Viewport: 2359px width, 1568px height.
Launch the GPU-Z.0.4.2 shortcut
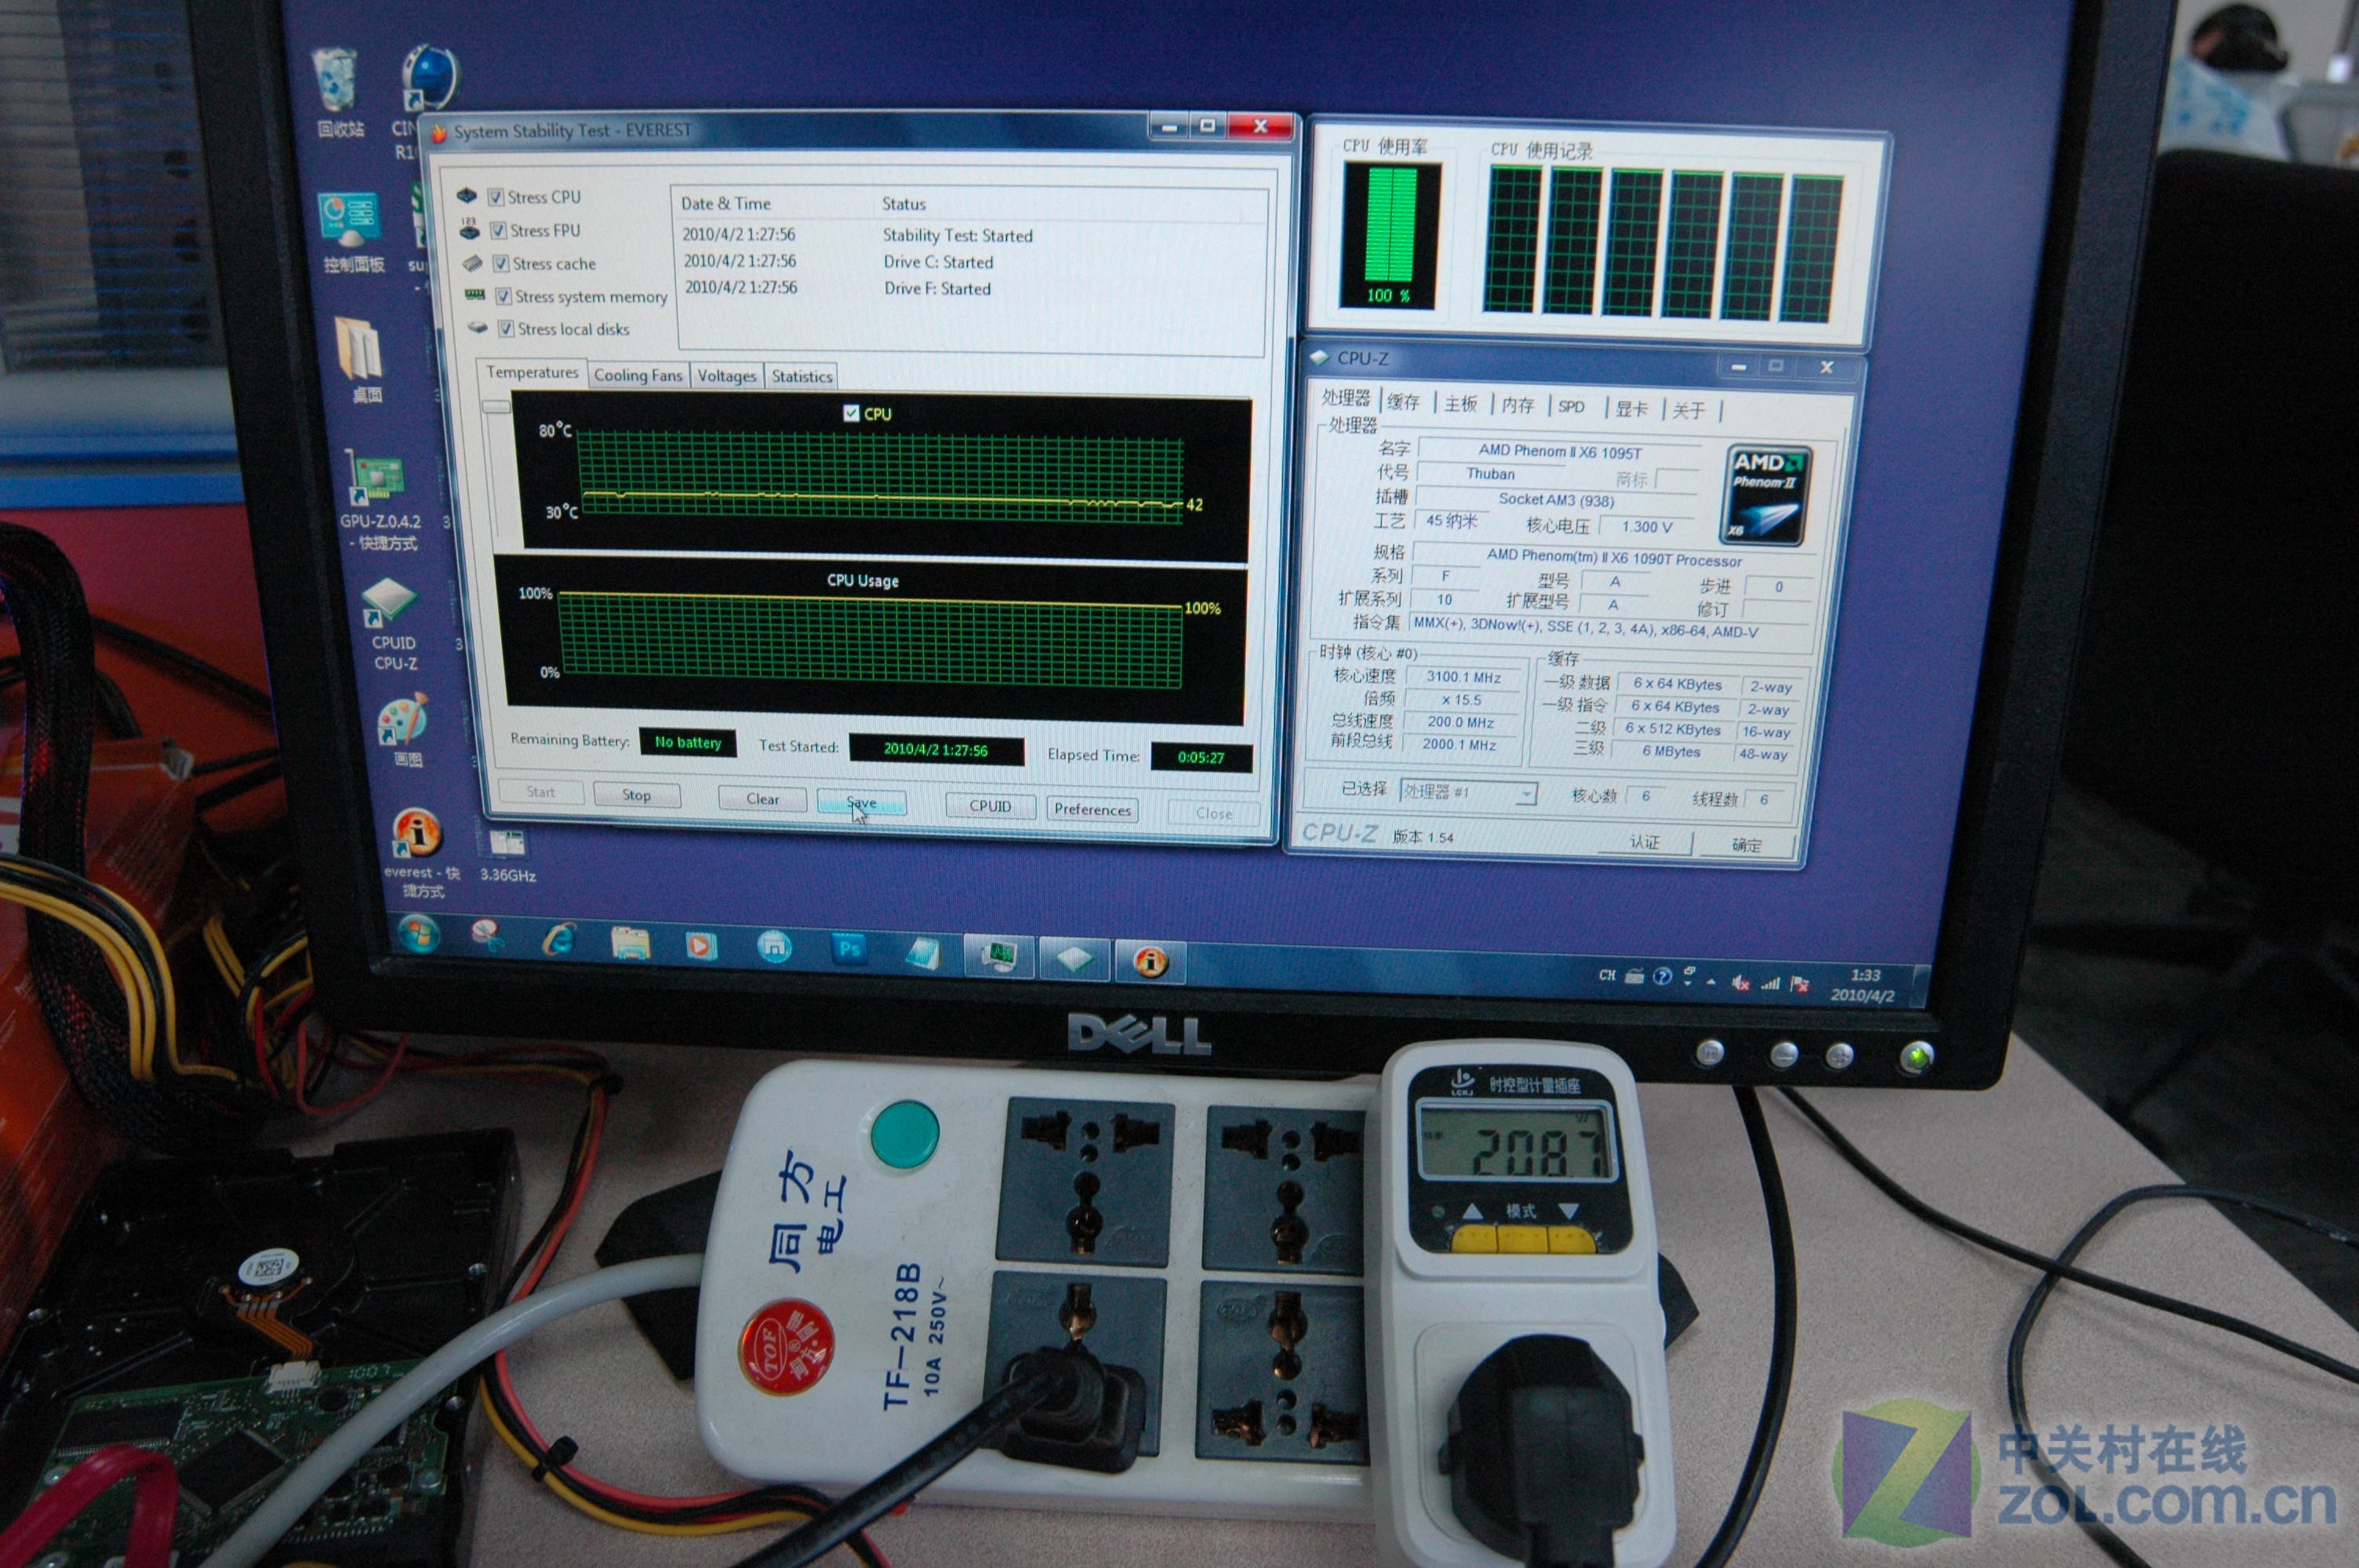click(x=378, y=500)
